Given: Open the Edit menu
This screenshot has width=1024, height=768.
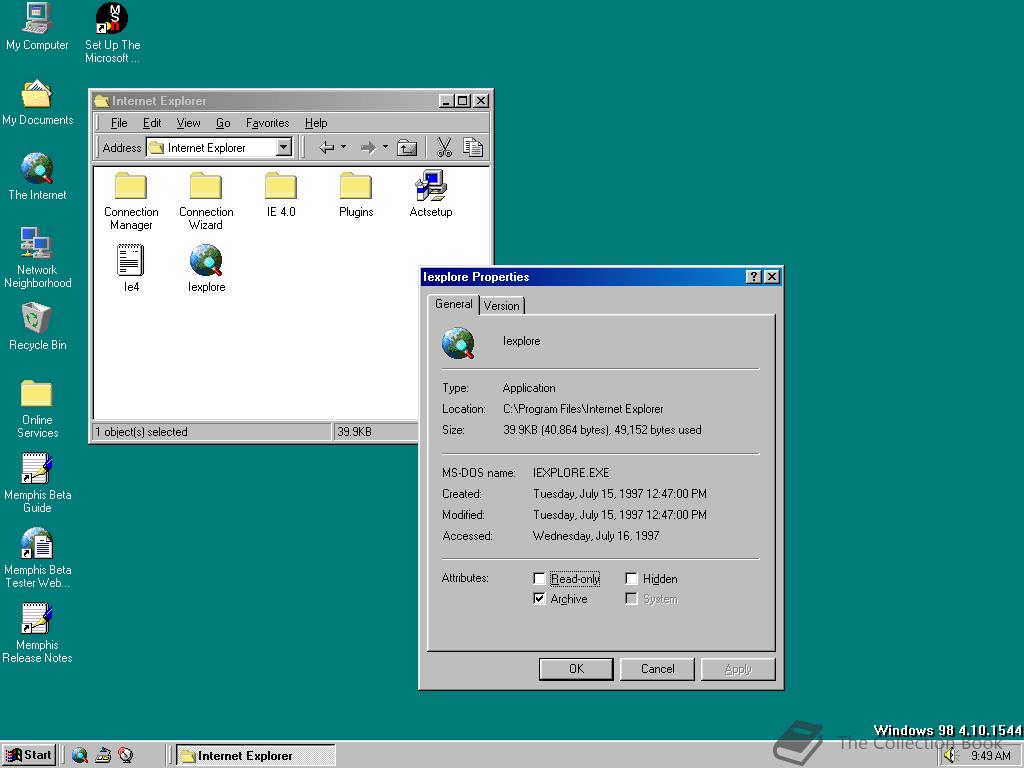Looking at the screenshot, I should 152,123.
